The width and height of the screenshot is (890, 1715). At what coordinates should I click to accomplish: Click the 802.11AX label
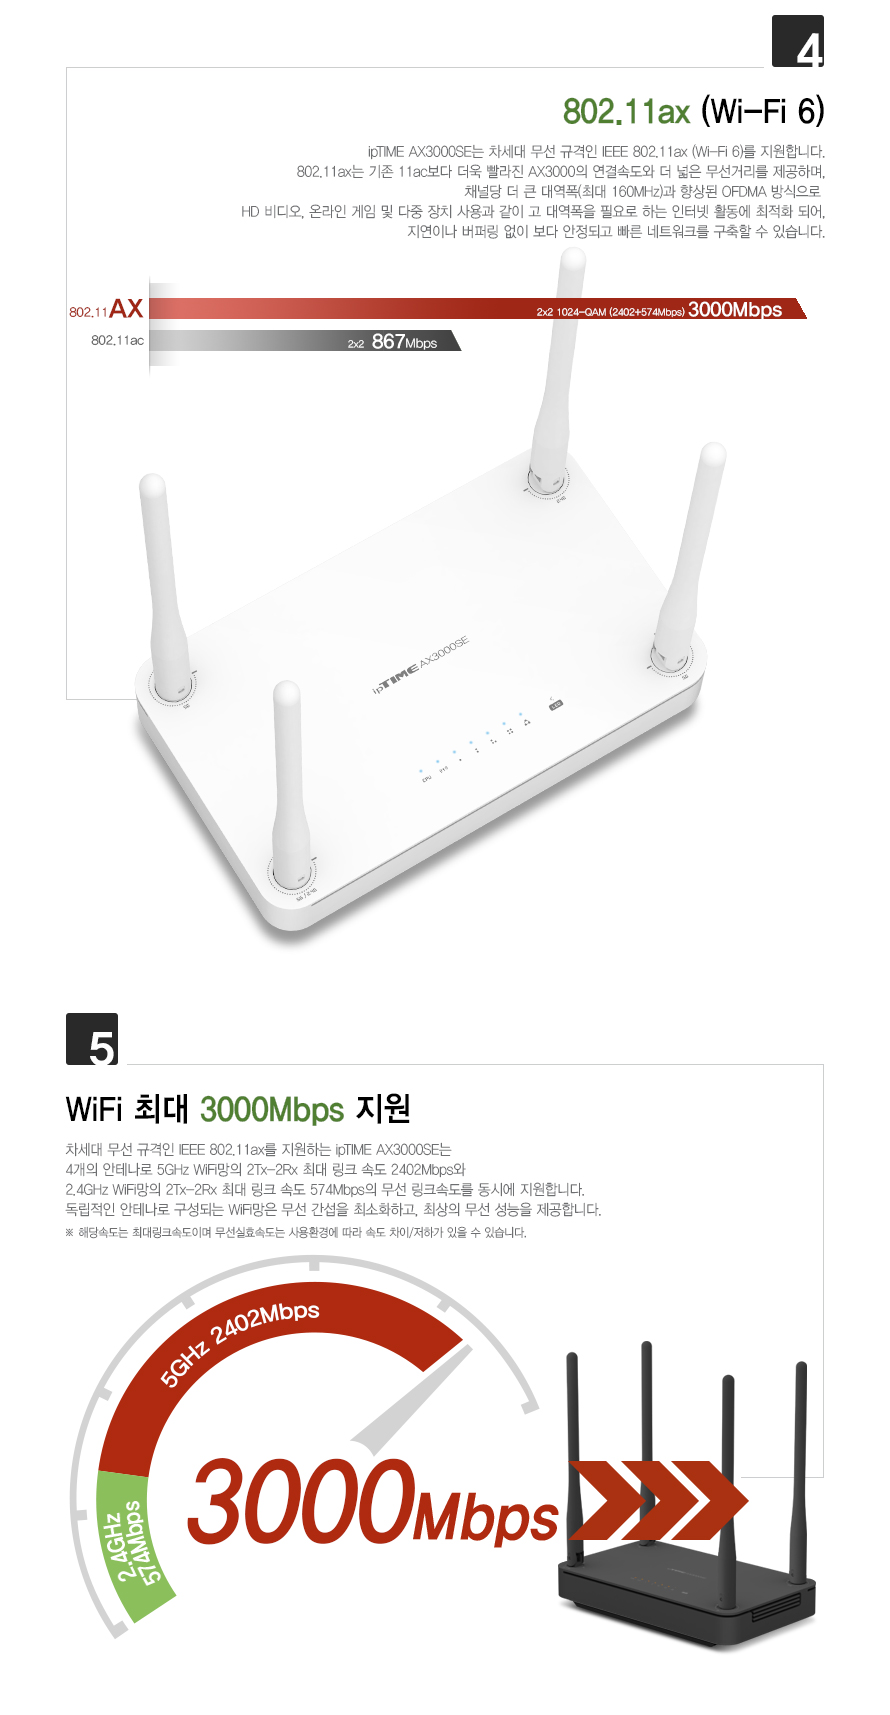(x=106, y=309)
